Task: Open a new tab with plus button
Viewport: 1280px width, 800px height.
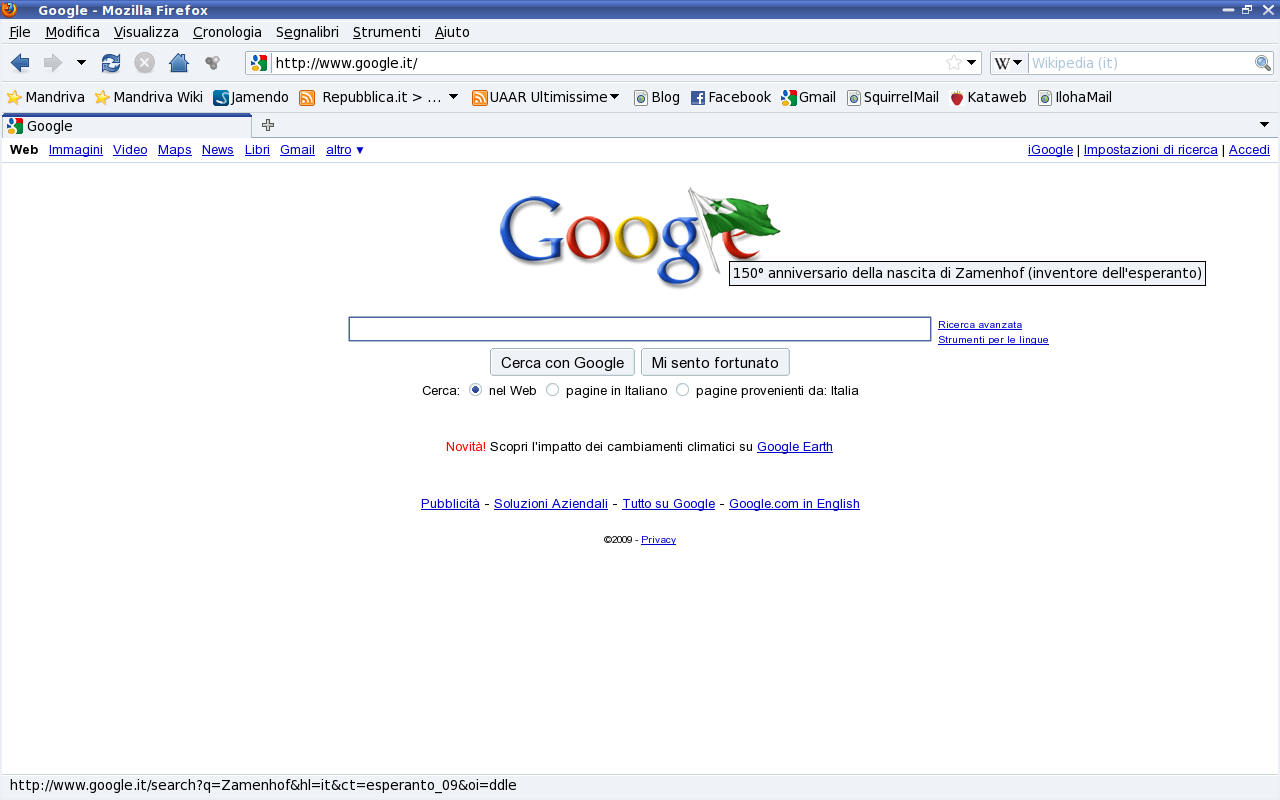Action: click(268, 125)
